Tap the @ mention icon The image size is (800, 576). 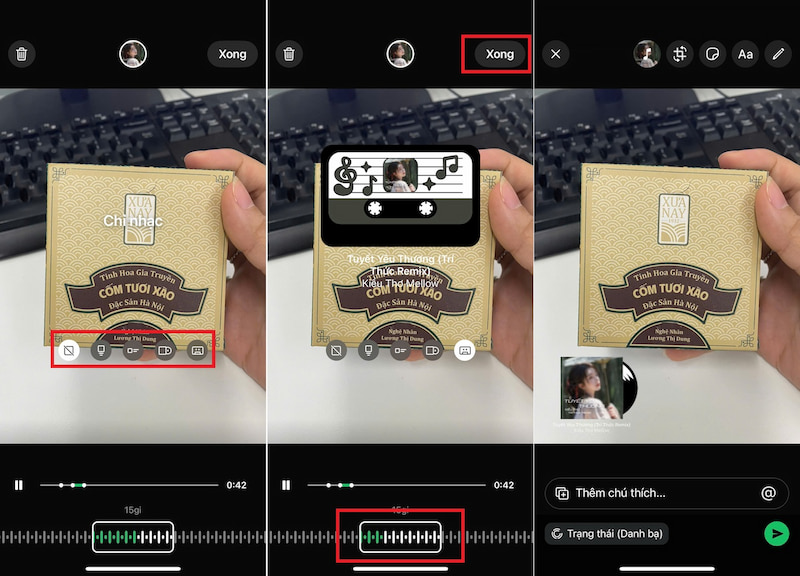pos(768,493)
